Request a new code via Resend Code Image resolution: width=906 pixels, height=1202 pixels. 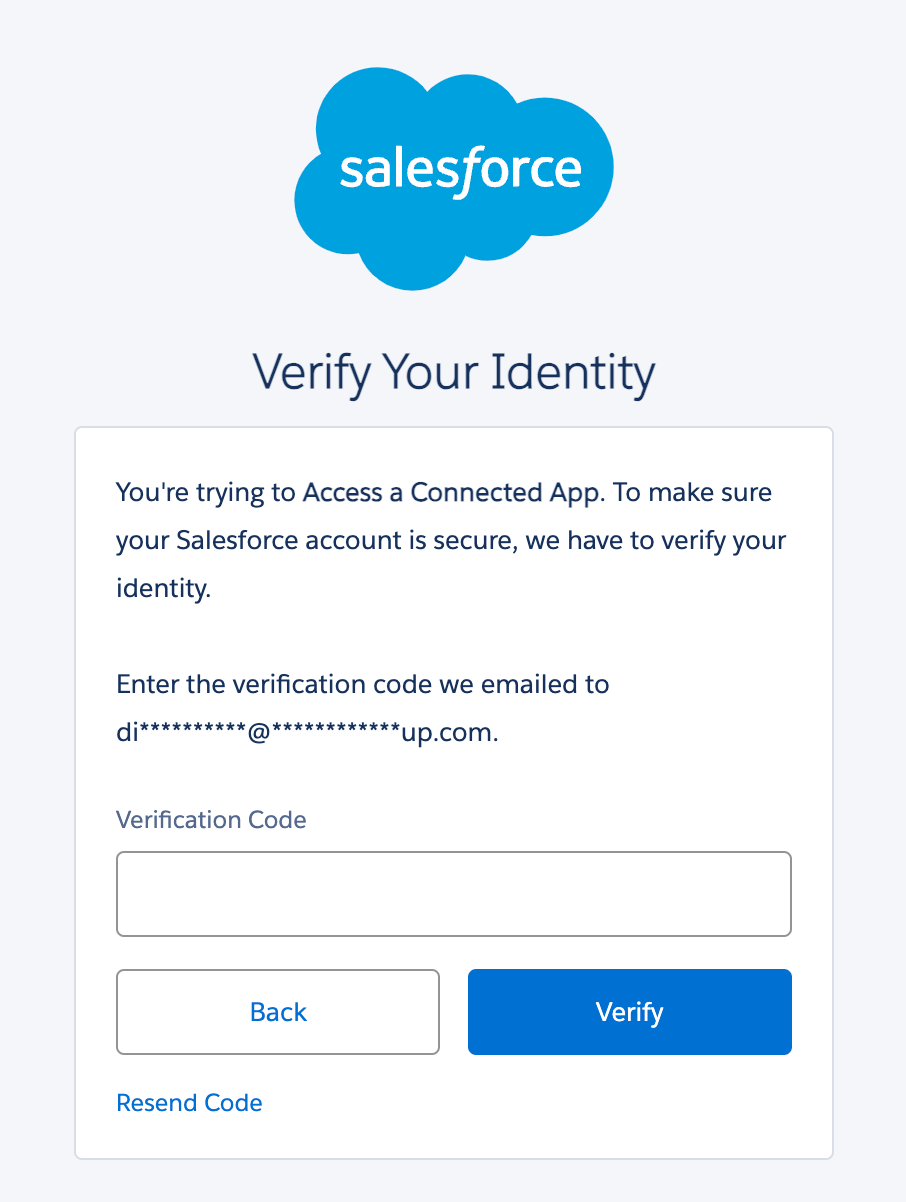click(x=189, y=1102)
